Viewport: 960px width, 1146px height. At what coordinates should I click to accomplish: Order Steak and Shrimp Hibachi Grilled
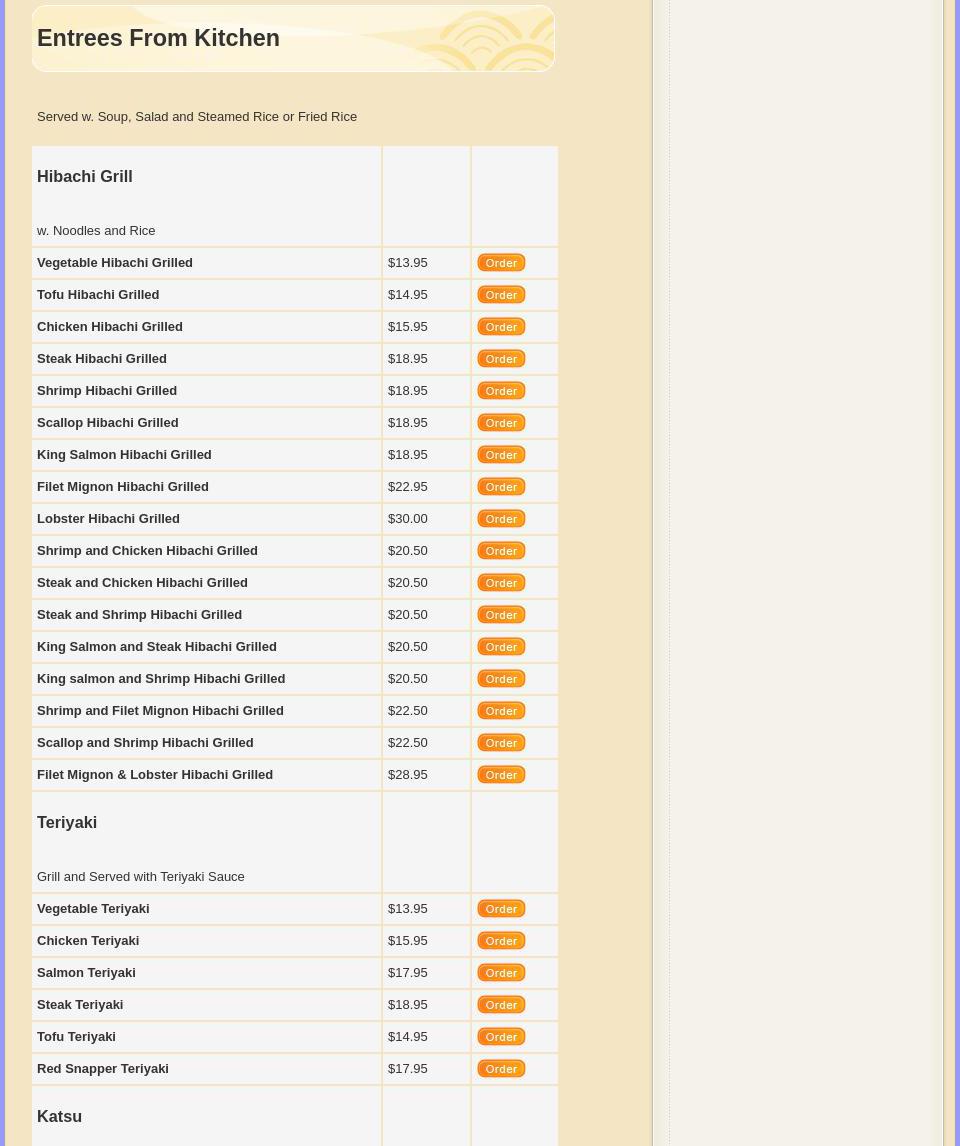click(501, 615)
